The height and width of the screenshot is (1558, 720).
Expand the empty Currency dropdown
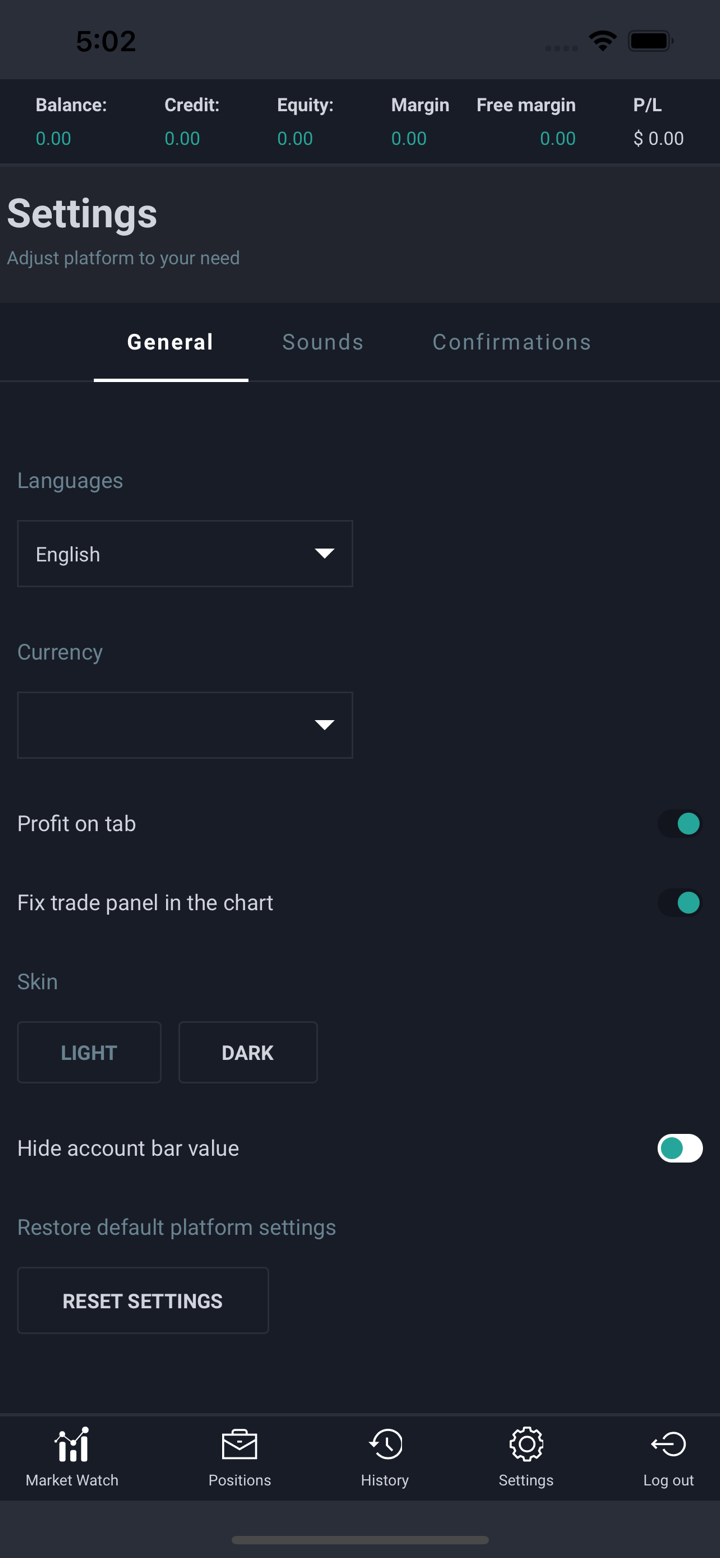(185, 725)
